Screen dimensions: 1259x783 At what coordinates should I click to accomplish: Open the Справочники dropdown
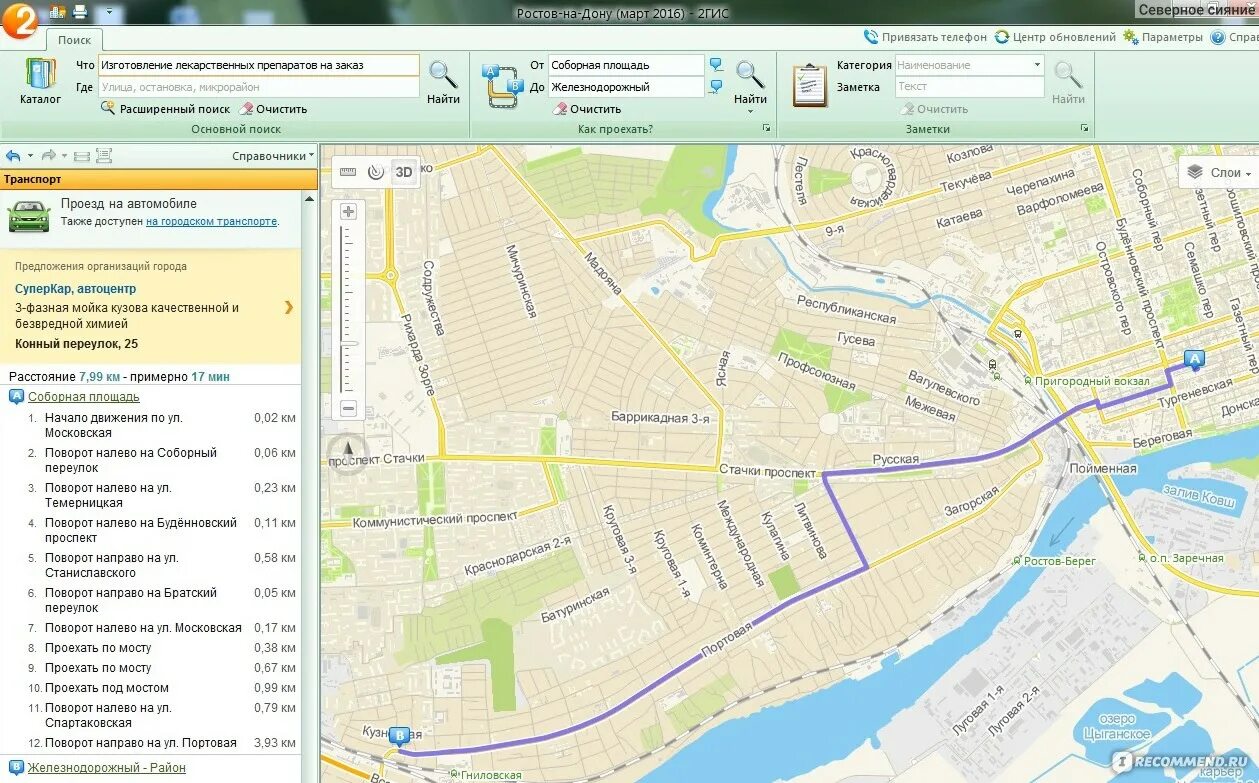point(273,156)
